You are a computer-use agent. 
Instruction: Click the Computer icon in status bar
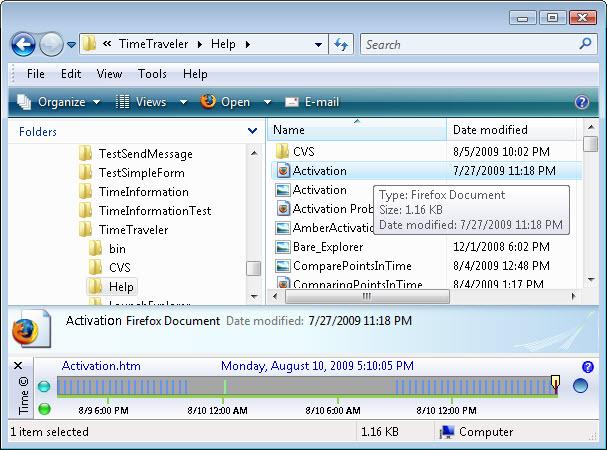[447, 432]
